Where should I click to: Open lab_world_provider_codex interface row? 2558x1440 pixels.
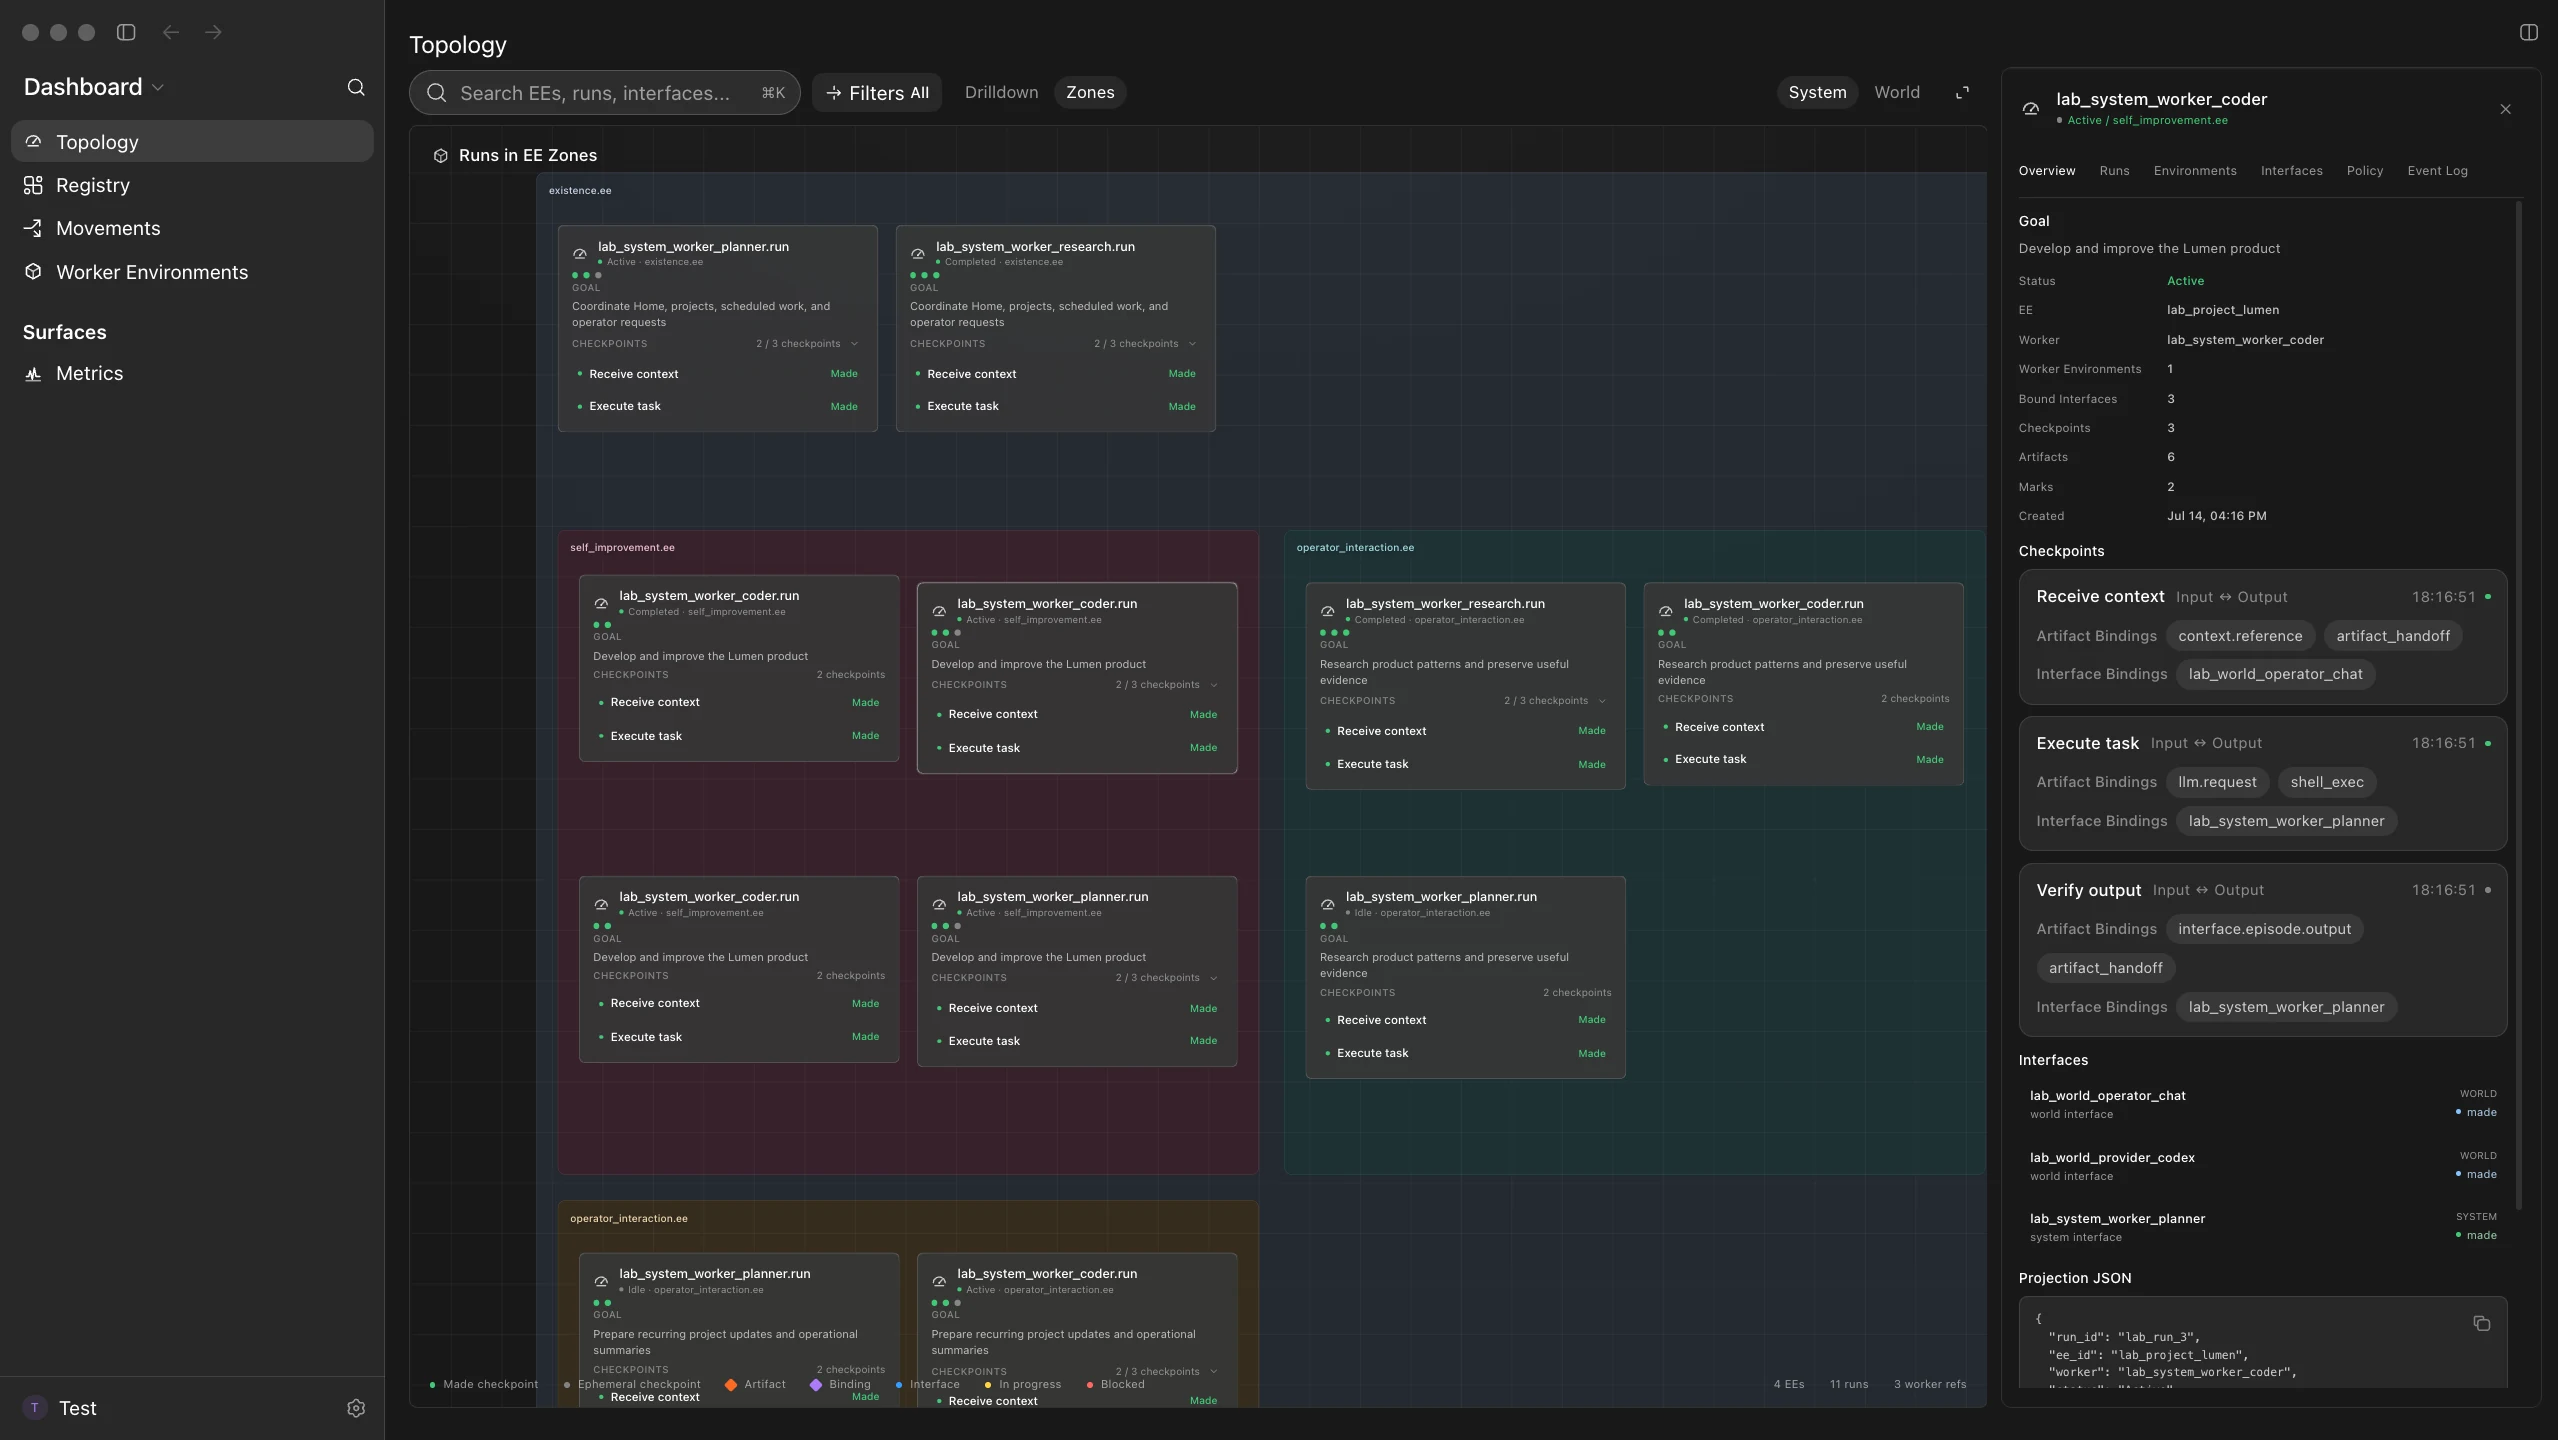[2262, 1166]
